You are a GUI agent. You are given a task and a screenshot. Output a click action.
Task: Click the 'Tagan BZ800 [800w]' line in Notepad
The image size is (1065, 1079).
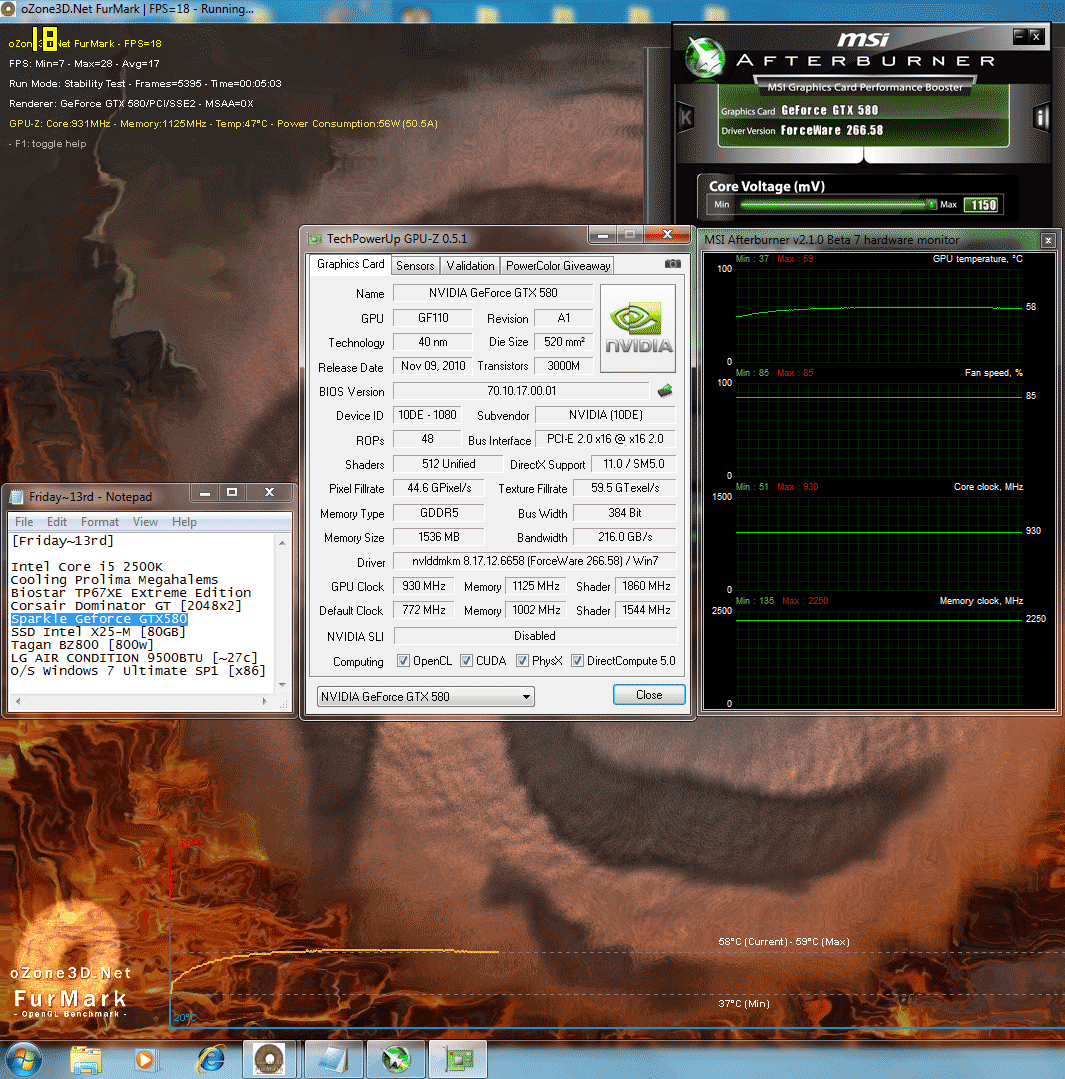pos(82,645)
